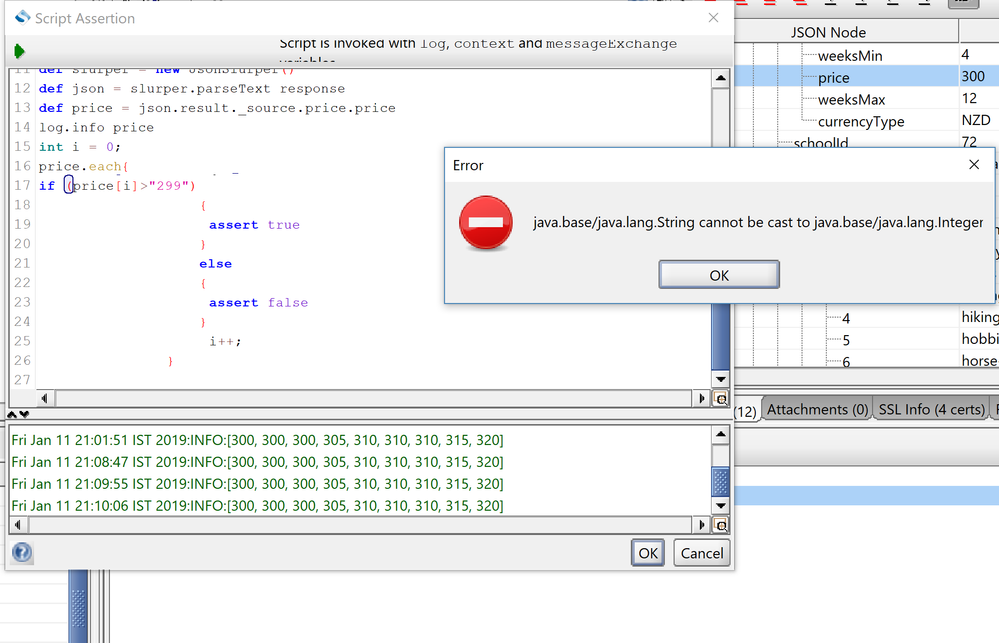Close the Script Assertion window

[713, 18]
